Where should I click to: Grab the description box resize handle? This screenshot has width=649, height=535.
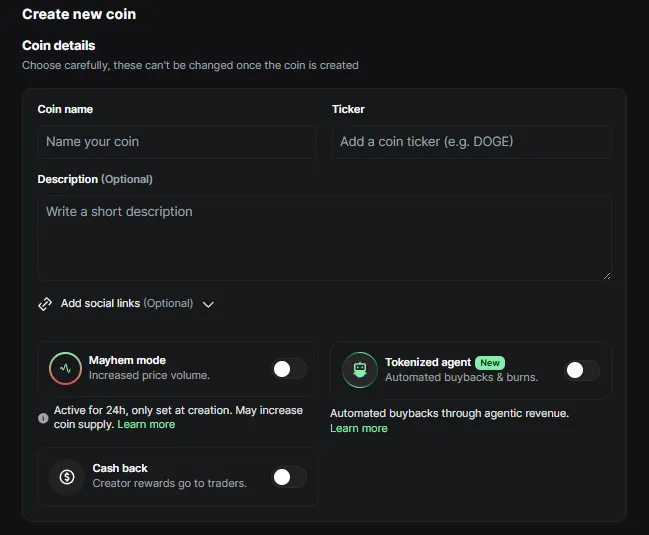(x=606, y=275)
